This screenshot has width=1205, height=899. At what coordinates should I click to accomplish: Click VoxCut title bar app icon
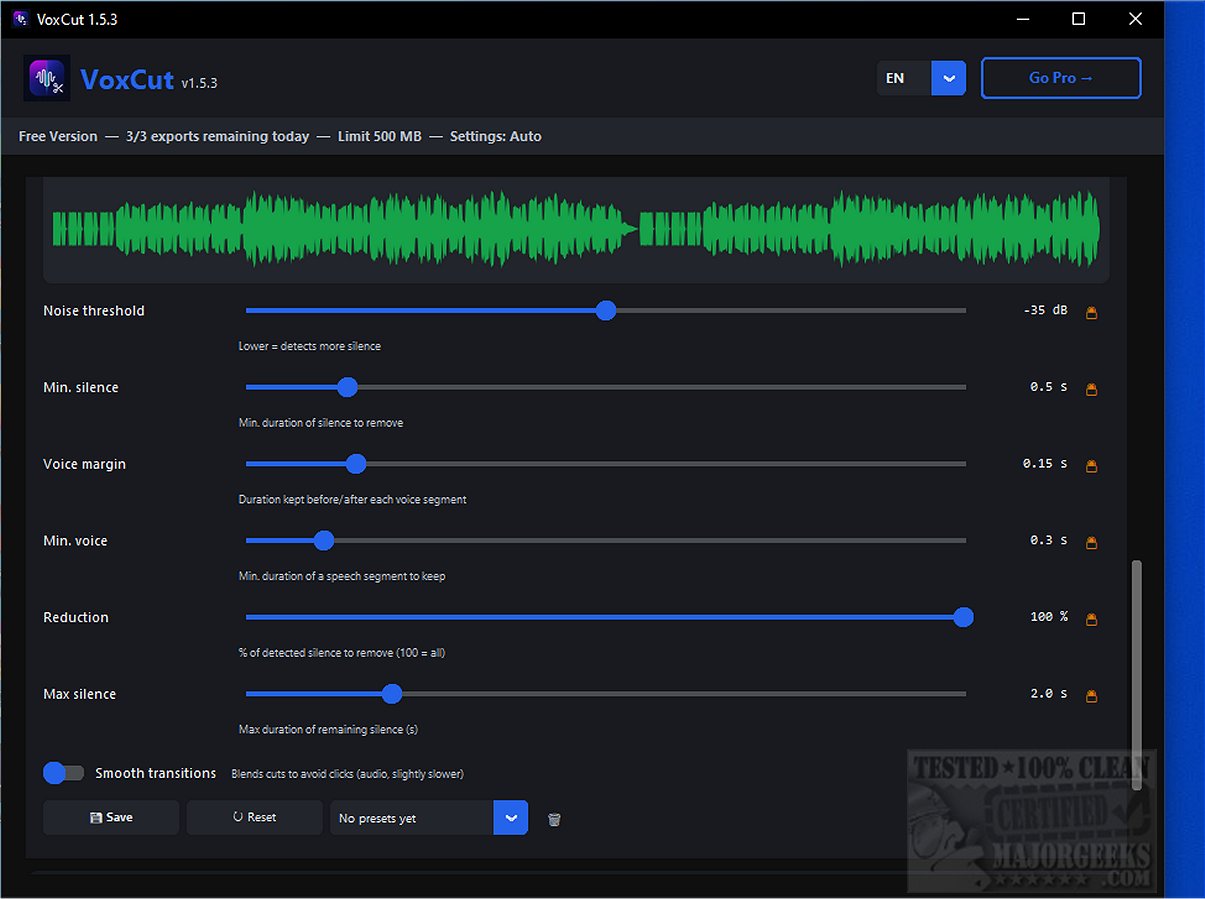point(20,19)
